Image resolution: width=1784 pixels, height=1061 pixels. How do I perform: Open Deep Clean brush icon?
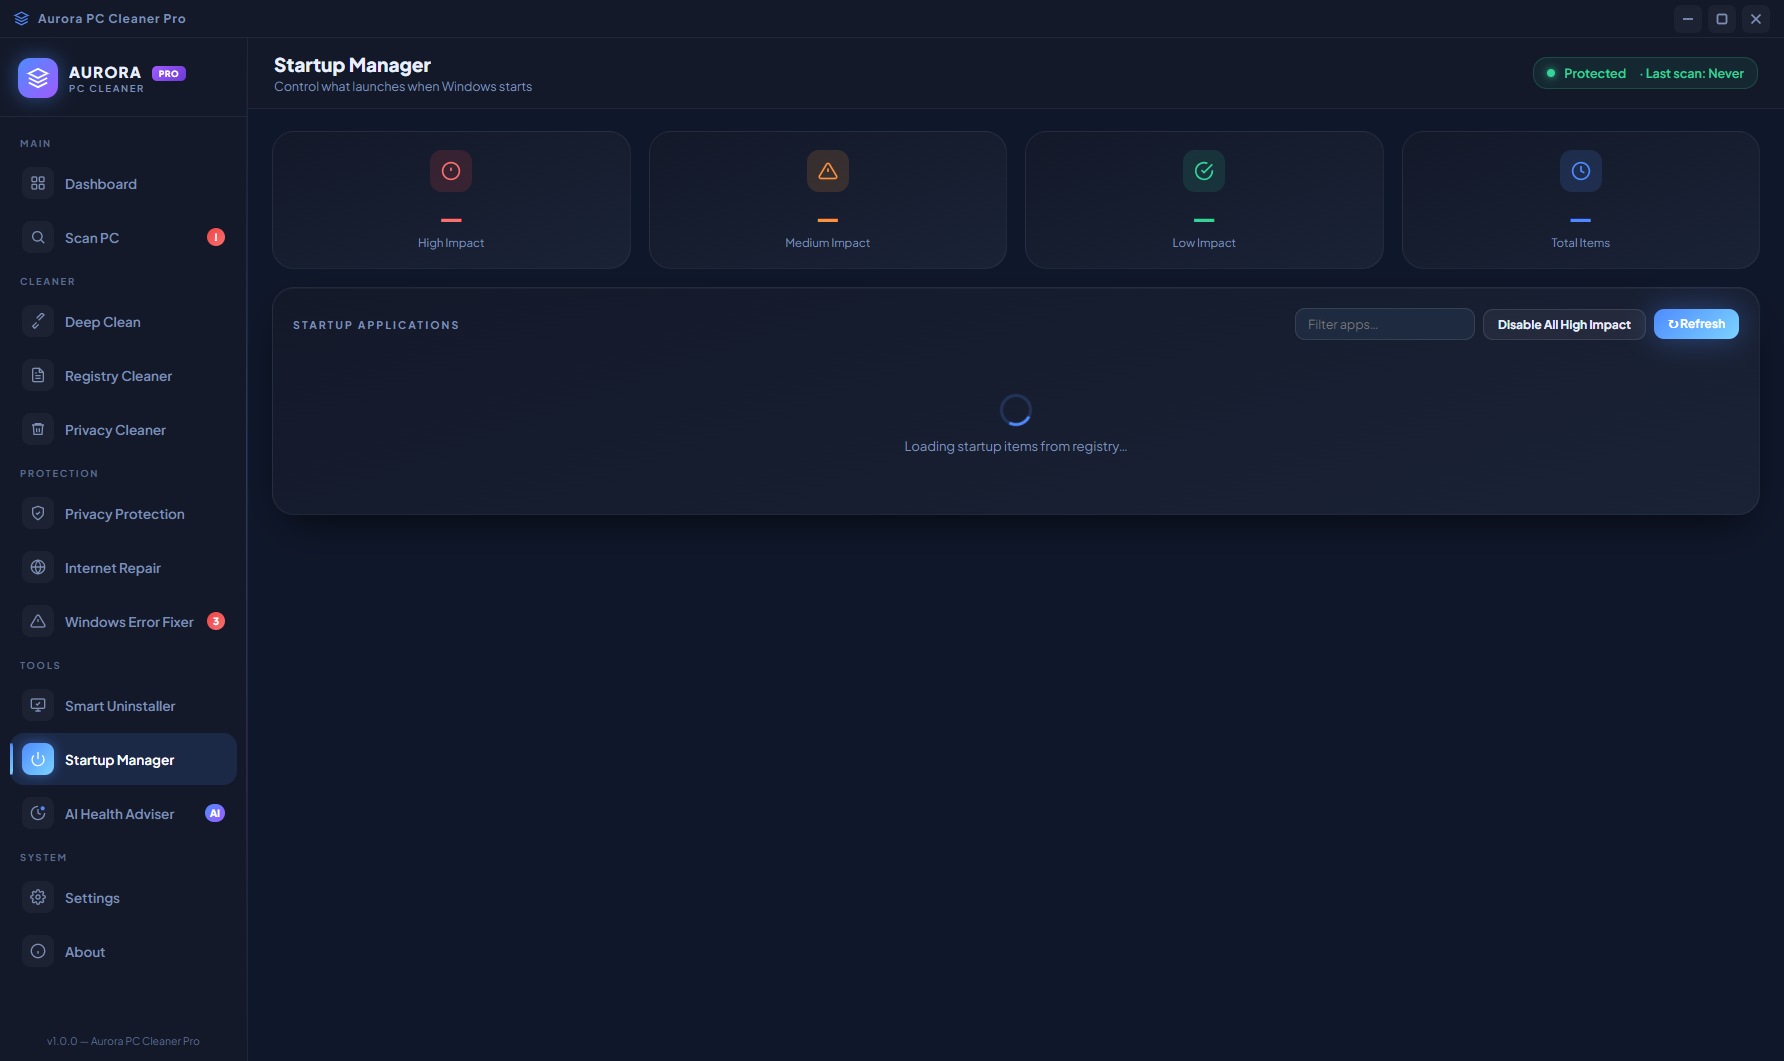pos(38,321)
